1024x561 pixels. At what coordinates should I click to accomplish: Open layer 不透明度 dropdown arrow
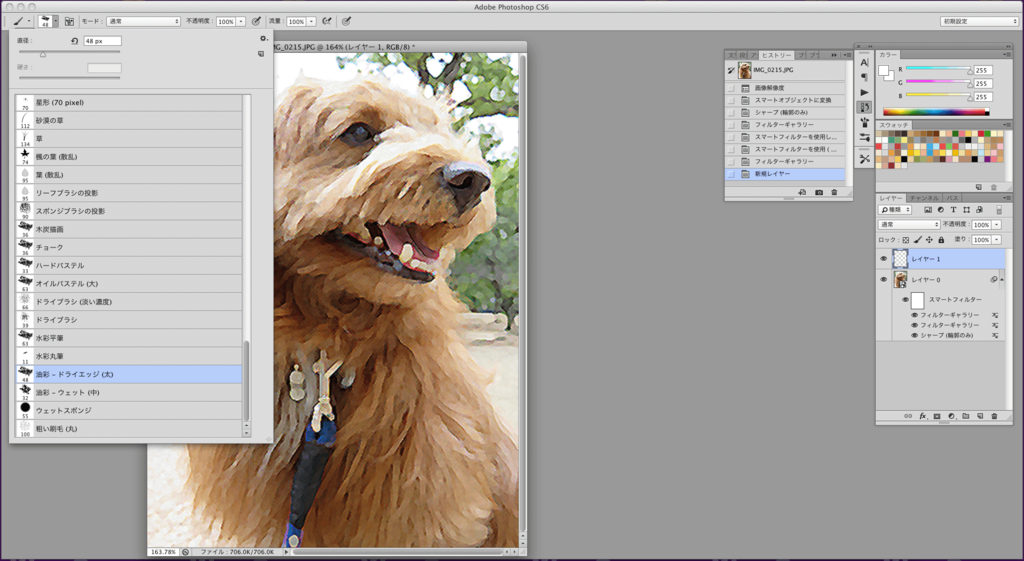997,224
